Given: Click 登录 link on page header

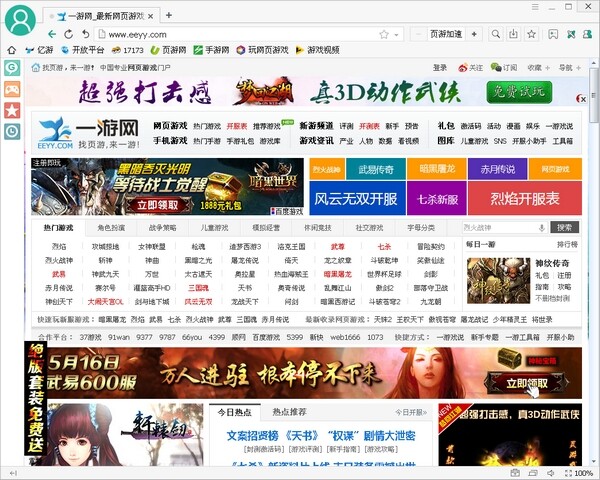Looking at the screenshot, I should tap(440, 68).
